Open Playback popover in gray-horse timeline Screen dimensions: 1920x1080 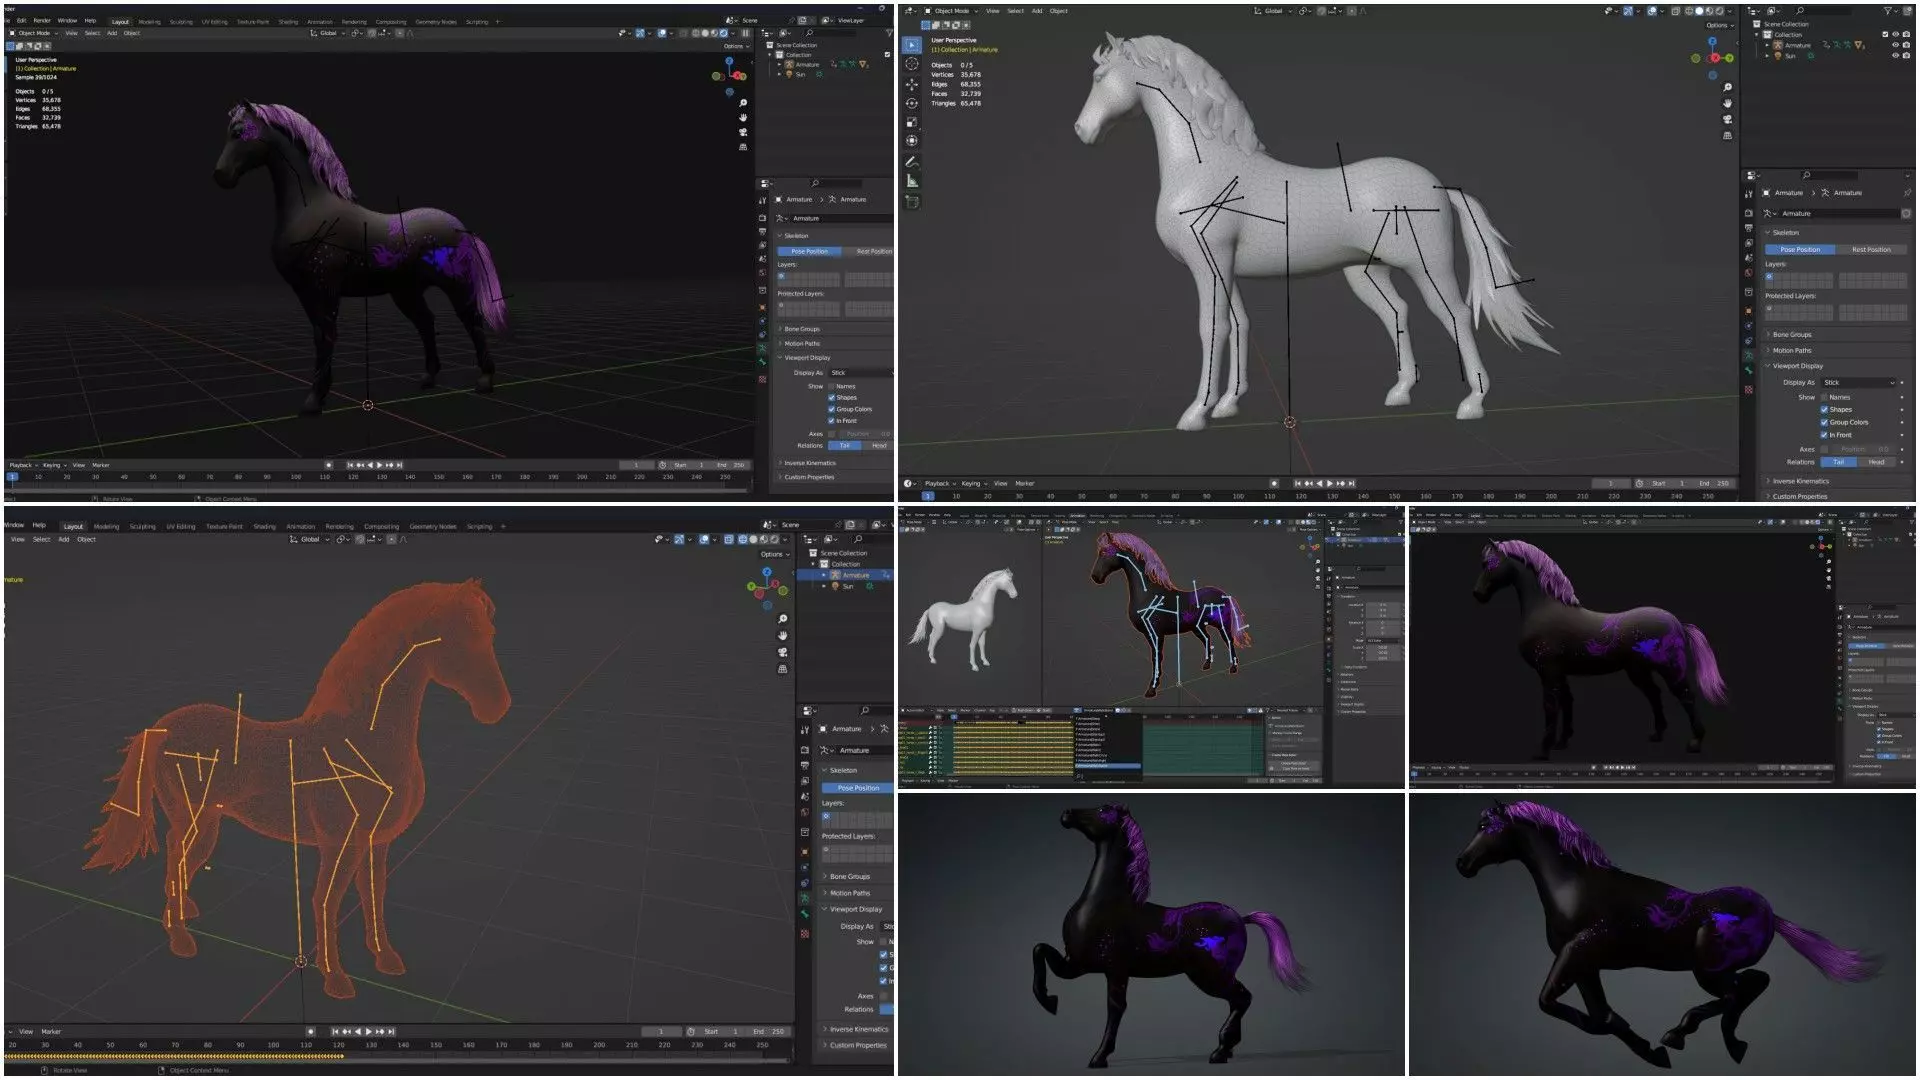[x=940, y=483]
